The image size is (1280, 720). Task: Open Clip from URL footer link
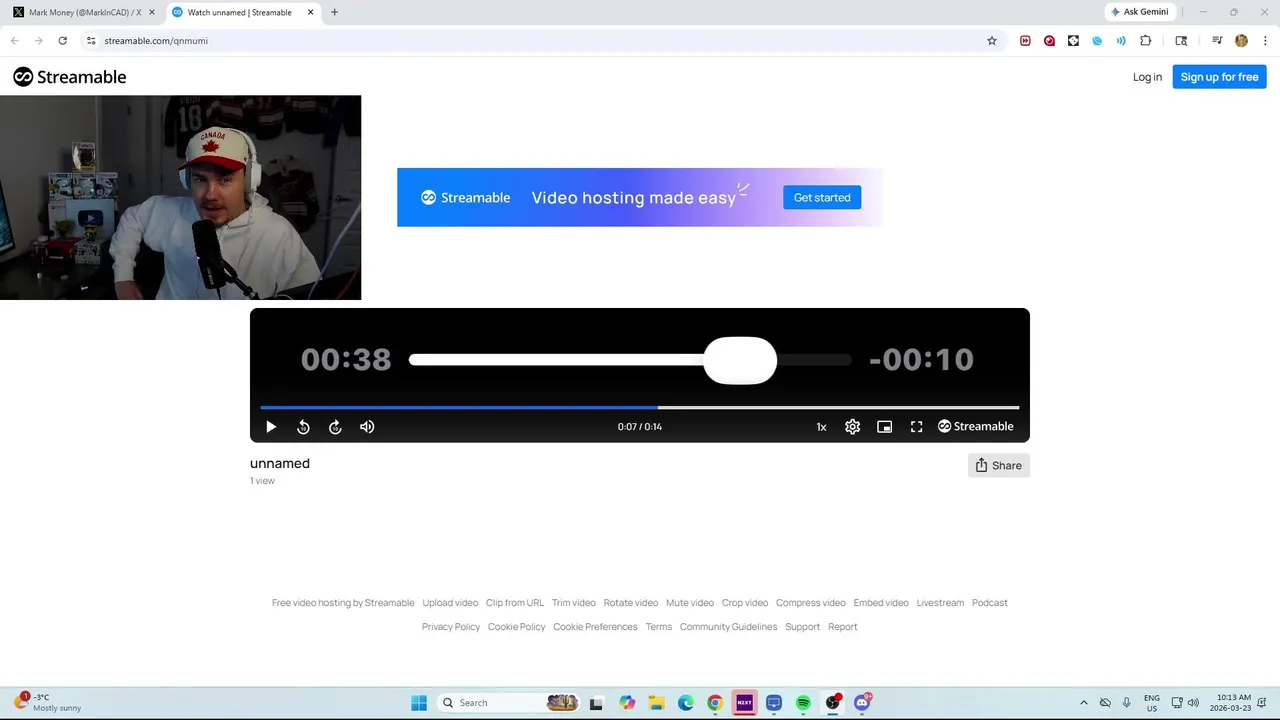[515, 603]
